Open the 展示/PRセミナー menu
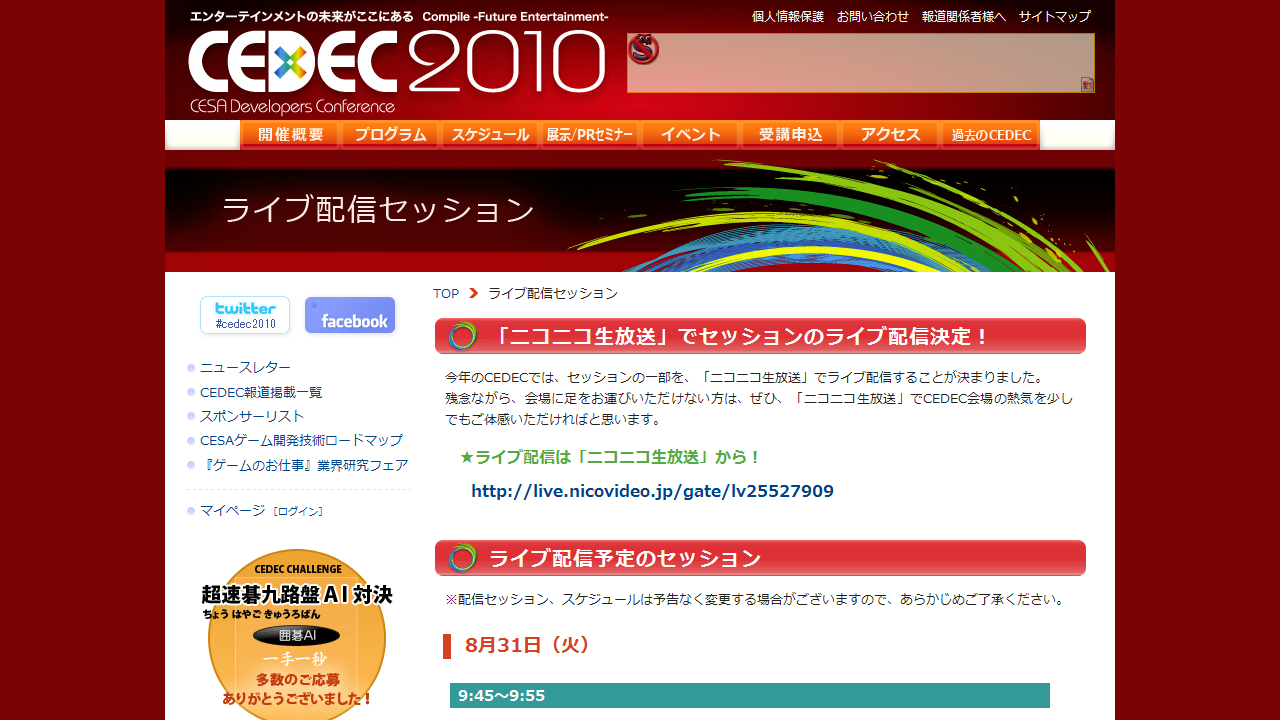 point(590,135)
